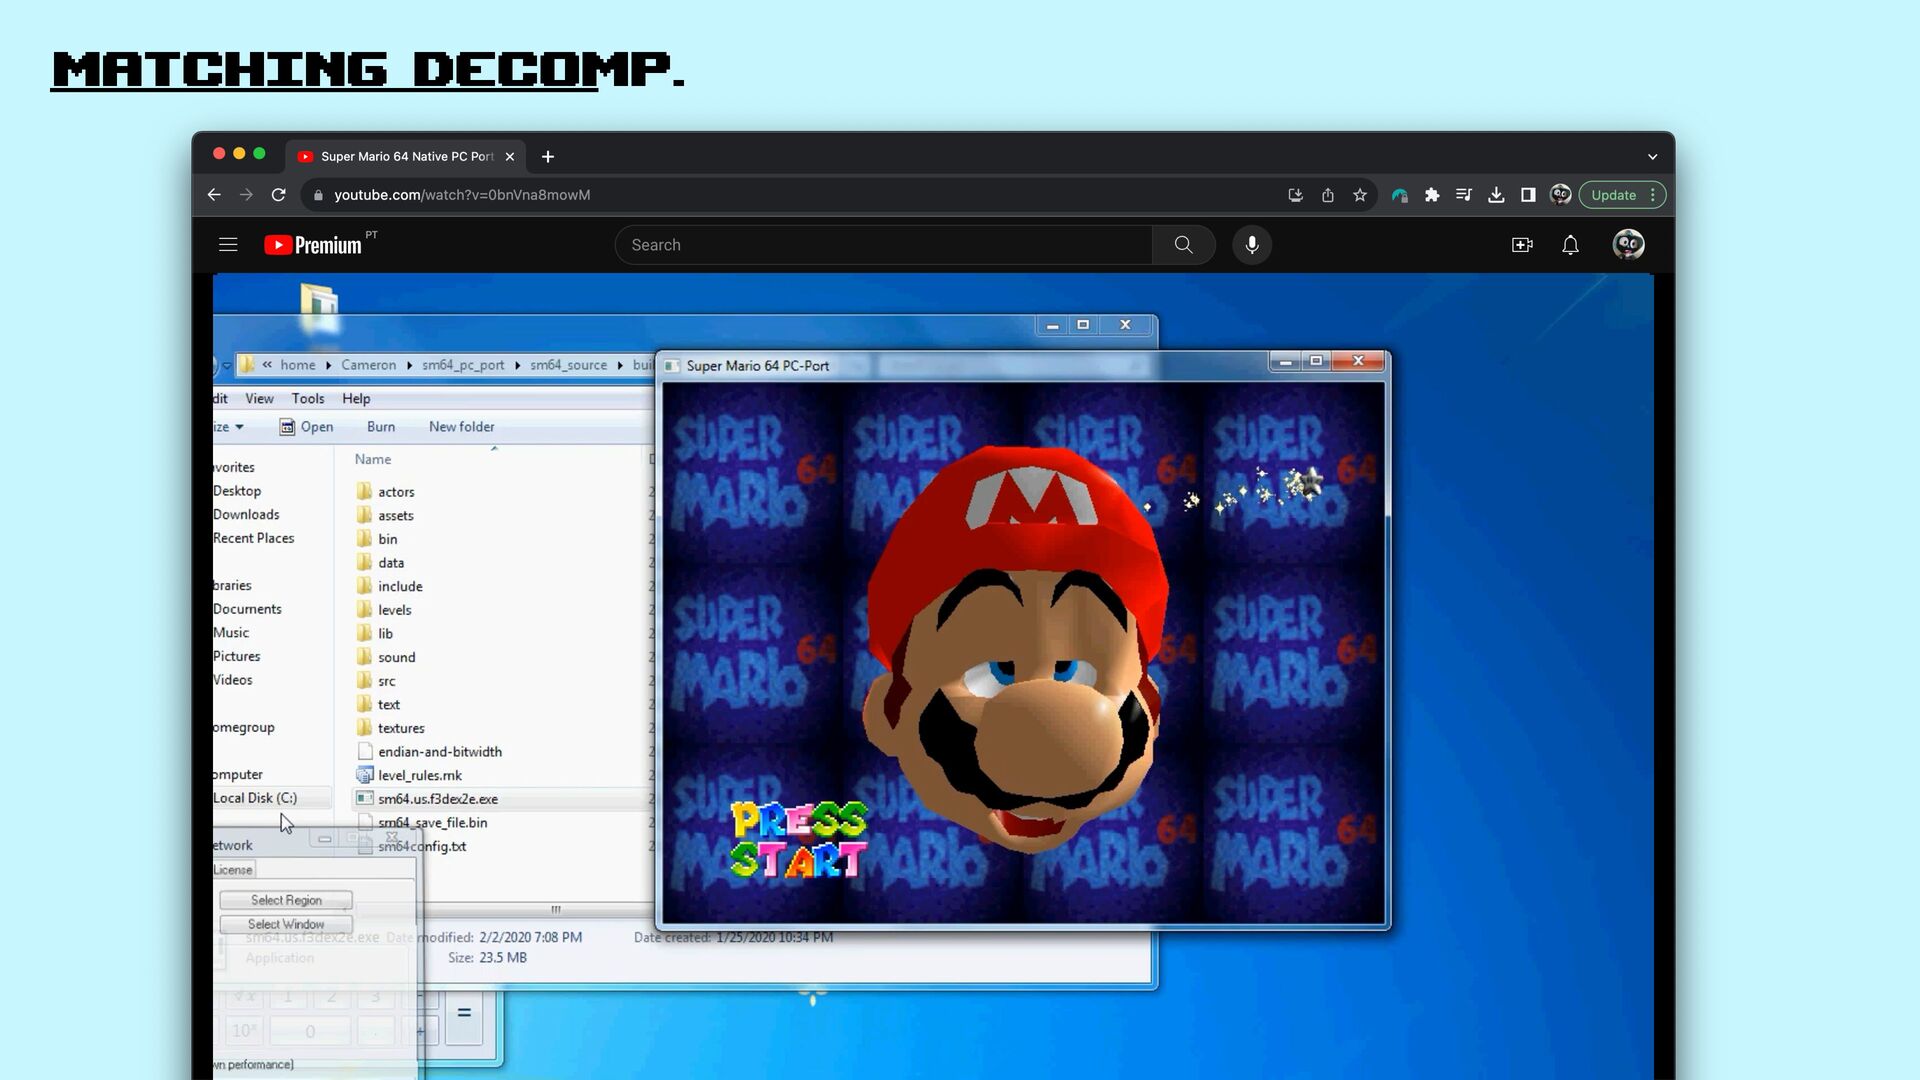Click the share page icon in address bar
The image size is (1920, 1080).
(x=1328, y=195)
